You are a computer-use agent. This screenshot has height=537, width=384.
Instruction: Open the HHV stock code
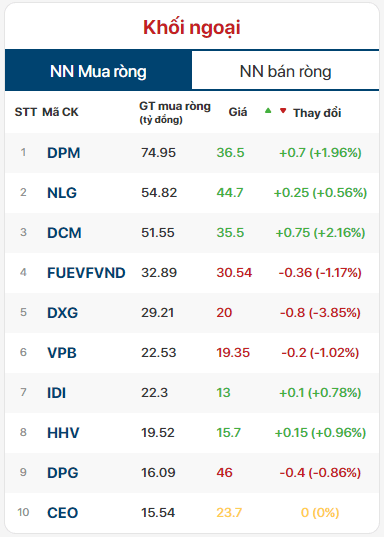(x=63, y=433)
